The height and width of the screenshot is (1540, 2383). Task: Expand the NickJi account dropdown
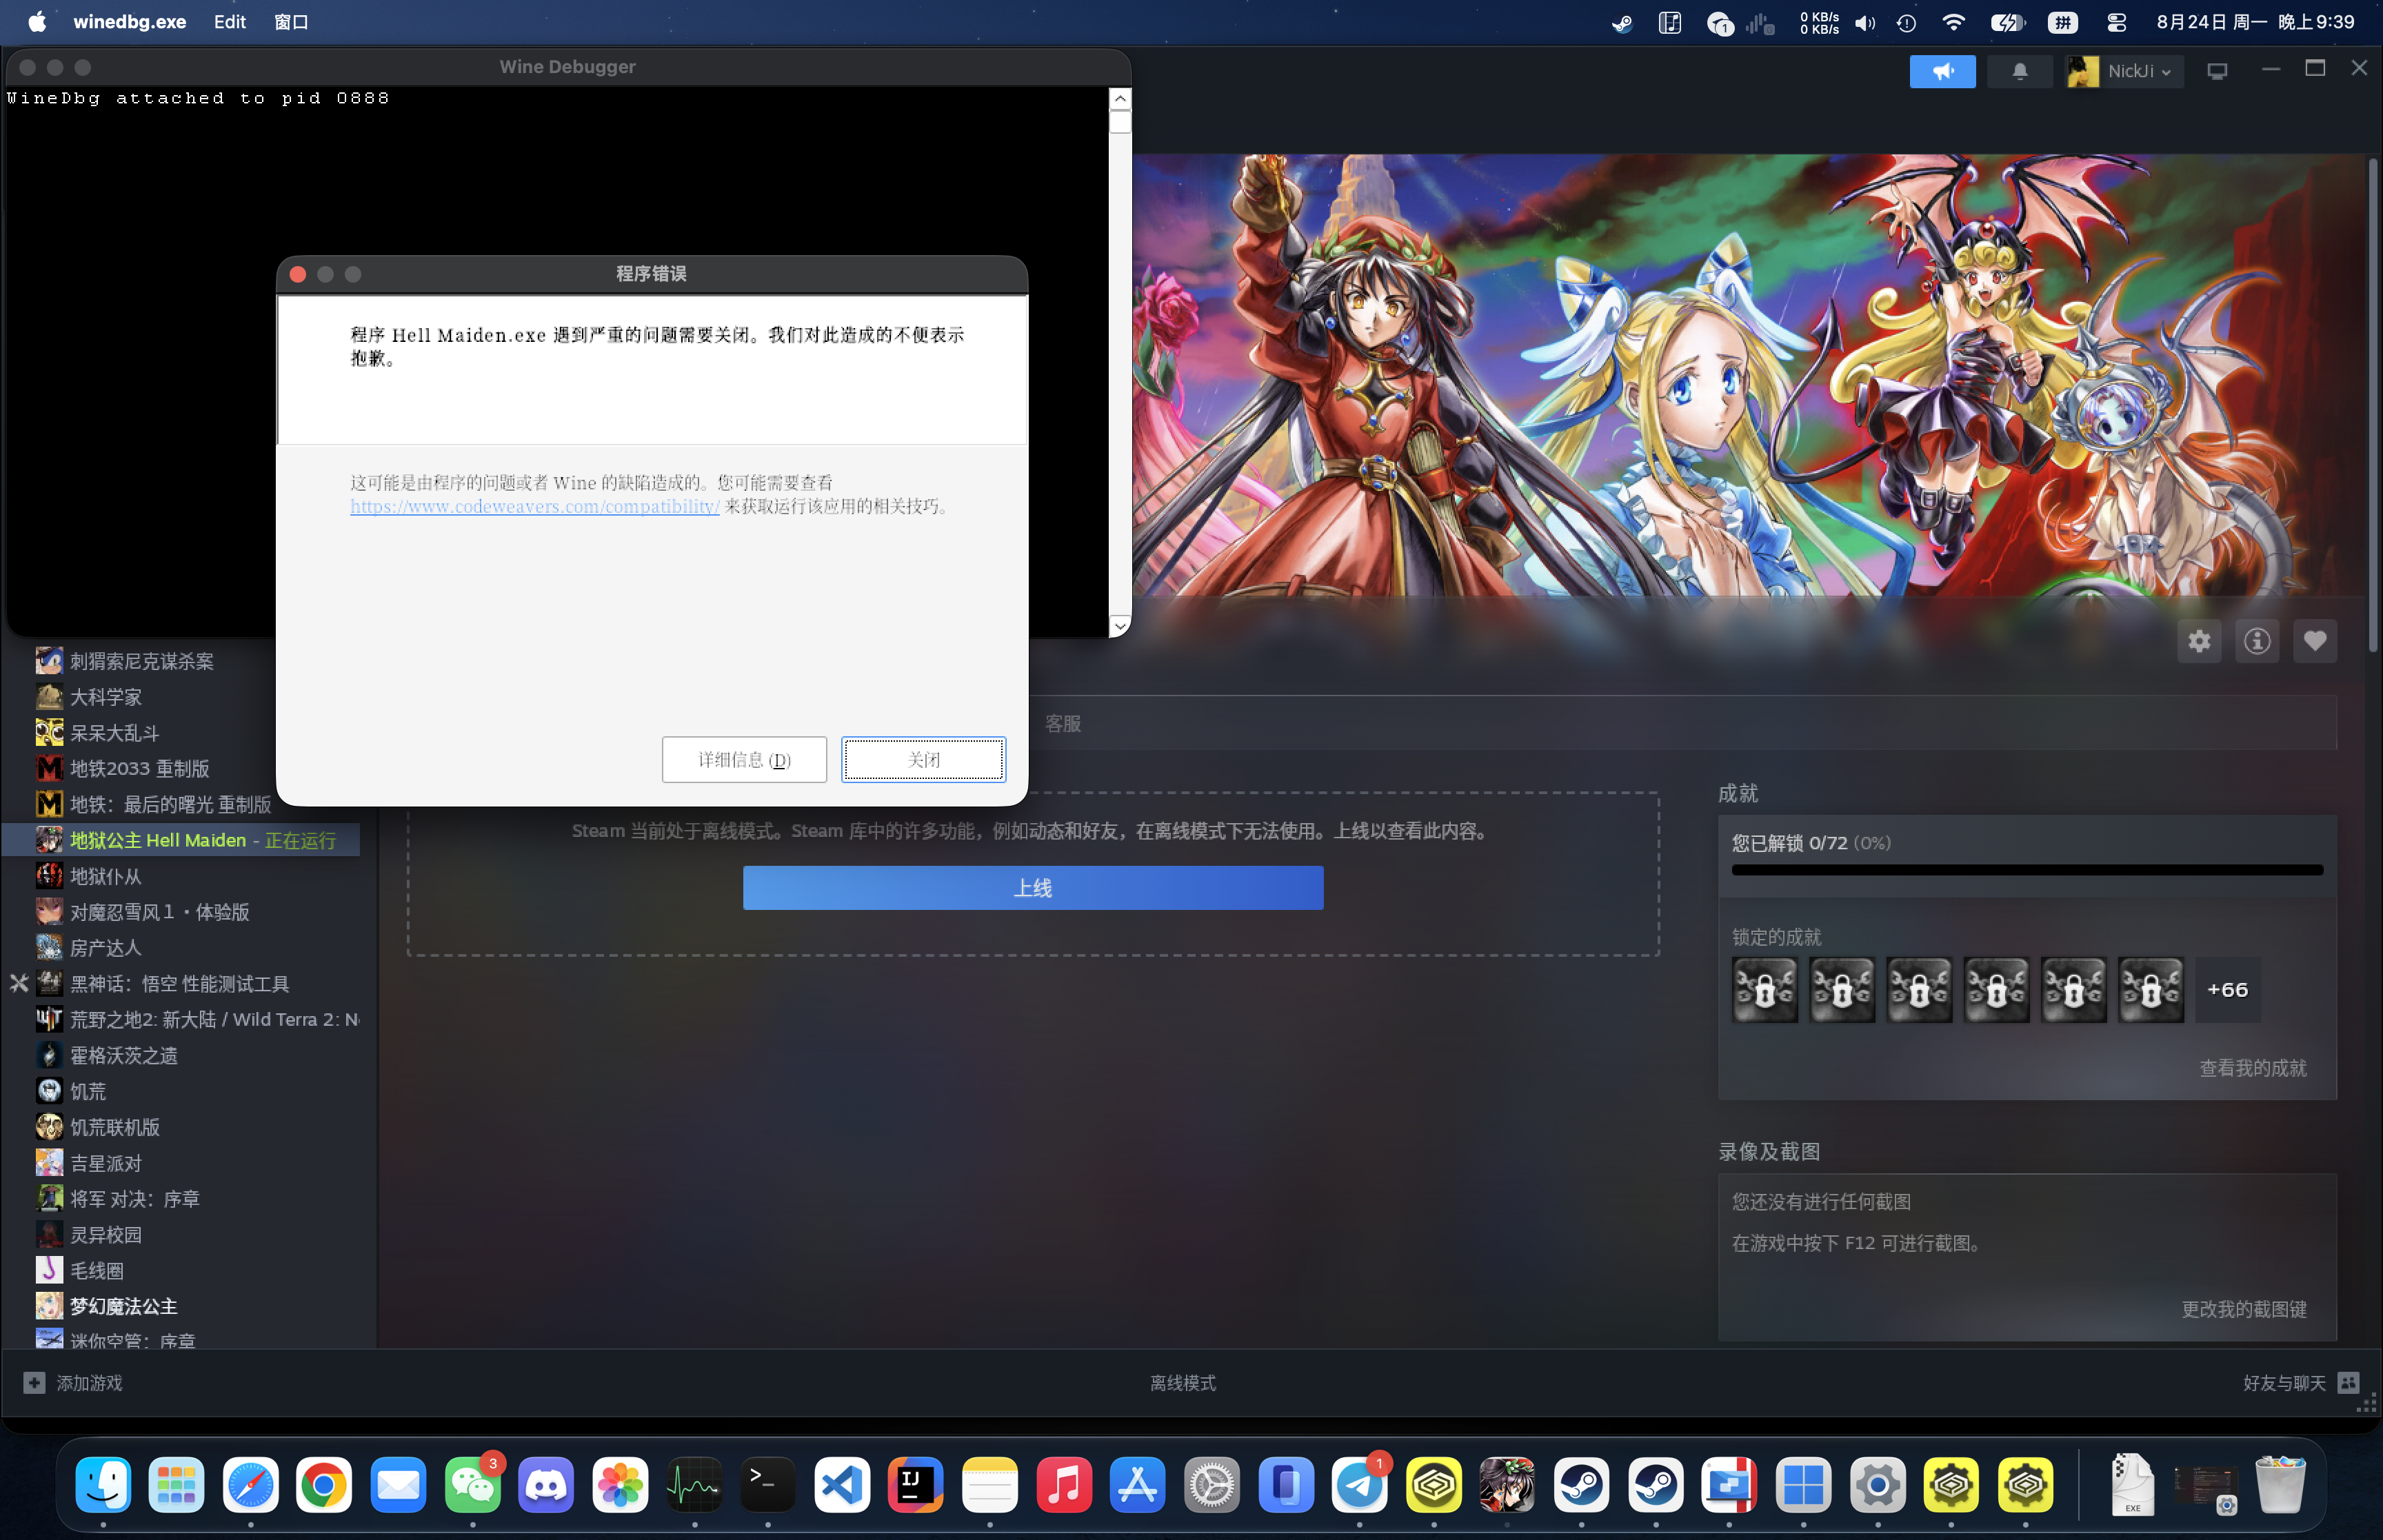pos(2124,71)
